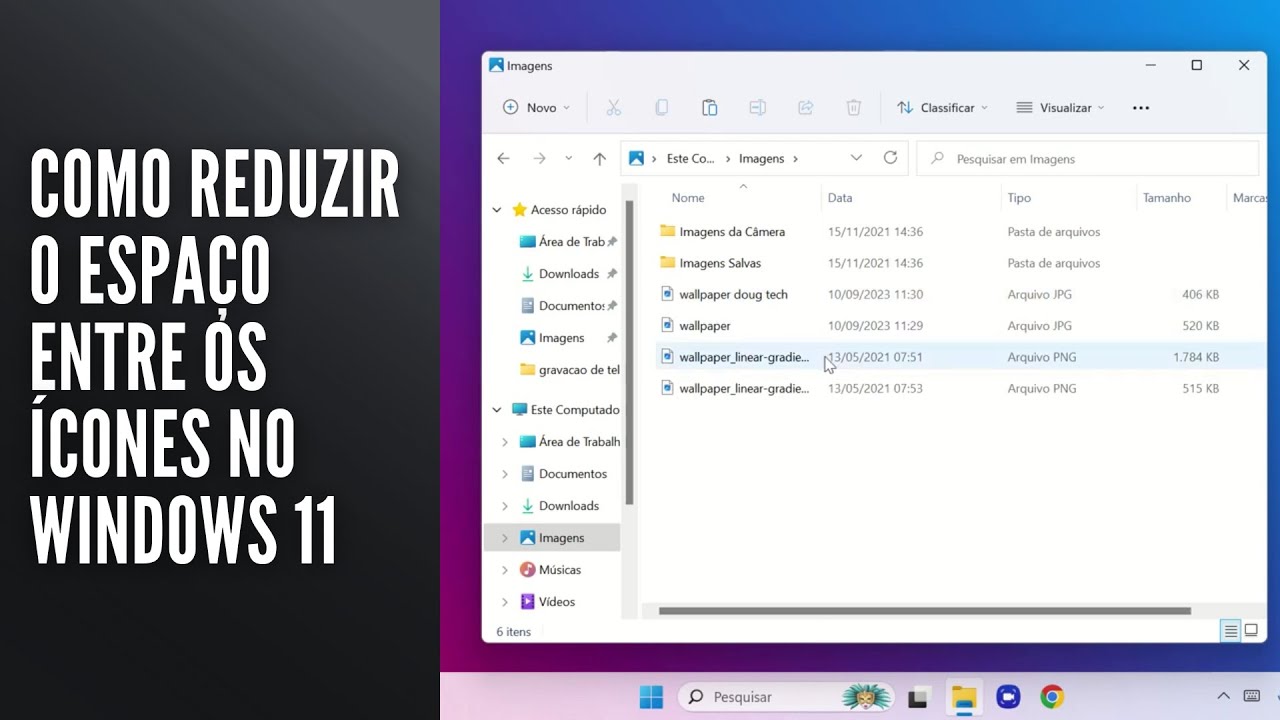The image size is (1280, 720).
Task: Expand Área de Trabalho under Este Computador
Action: click(x=505, y=442)
